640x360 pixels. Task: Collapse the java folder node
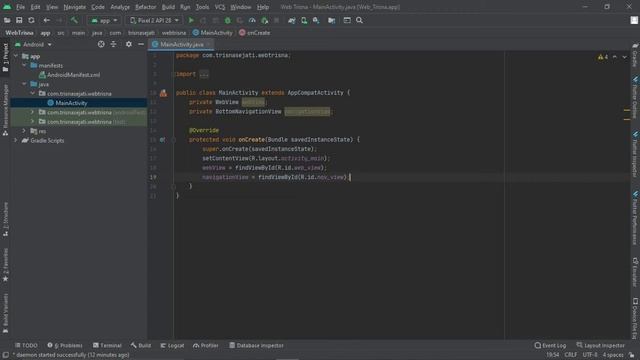pyautogui.click(x=24, y=84)
